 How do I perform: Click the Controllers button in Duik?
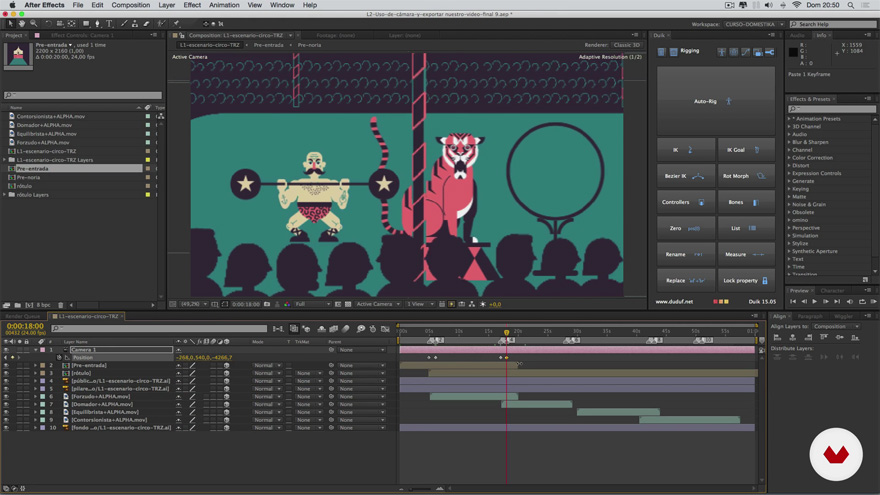click(x=686, y=202)
